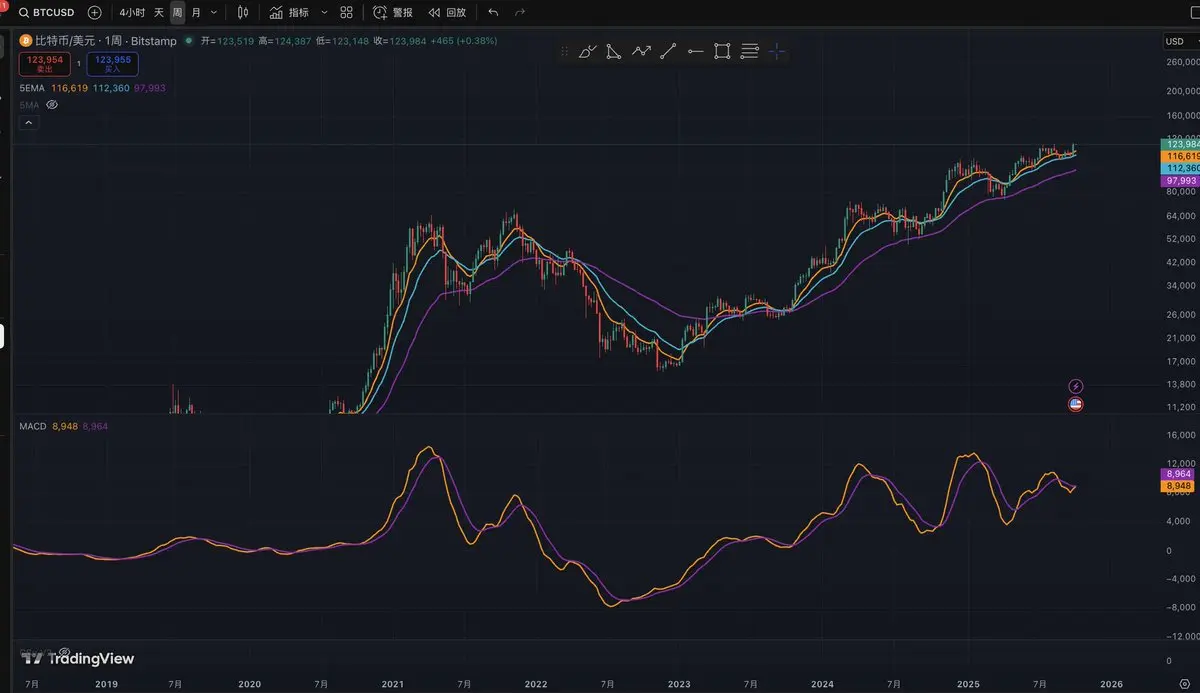Open the 警报 alert creator
Viewport: 1200px width, 693px height.
pyautogui.click(x=392, y=13)
